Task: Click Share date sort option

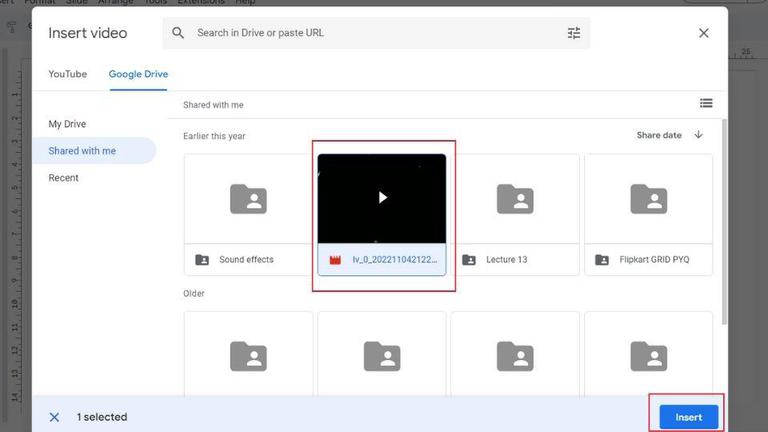Action: click(x=659, y=135)
